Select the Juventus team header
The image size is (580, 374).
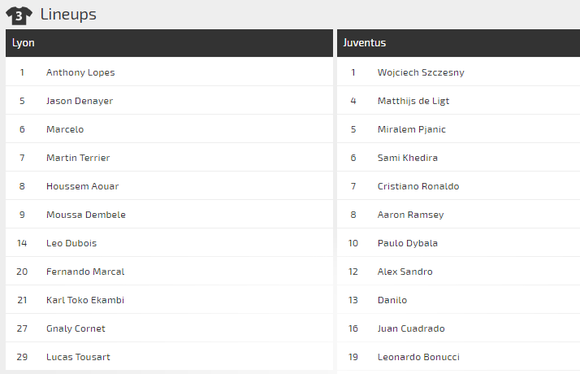(x=458, y=43)
